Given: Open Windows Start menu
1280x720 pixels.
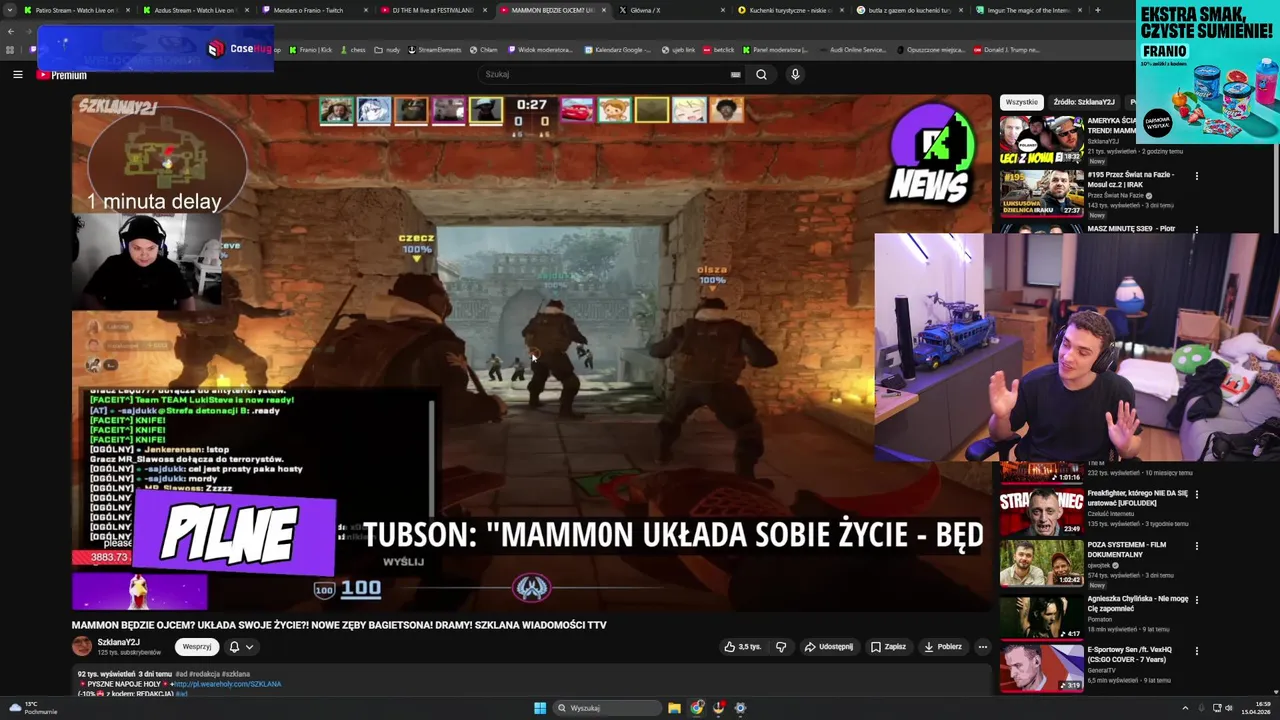Looking at the screenshot, I should 540,708.
